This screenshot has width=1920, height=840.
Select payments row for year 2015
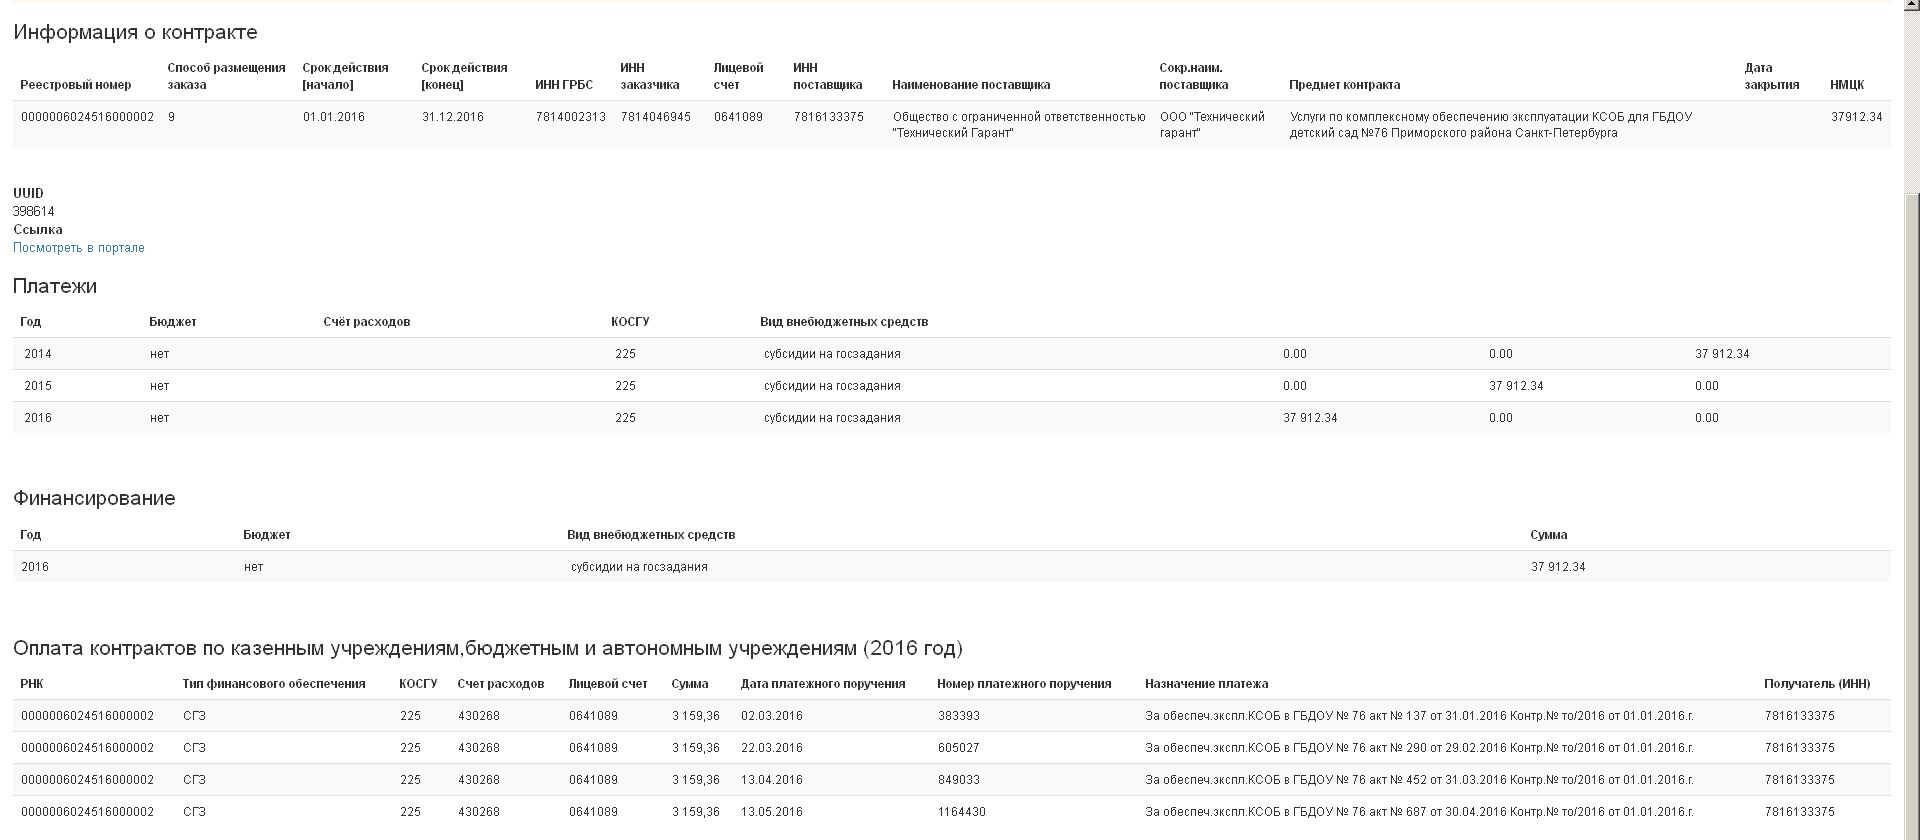[951, 386]
